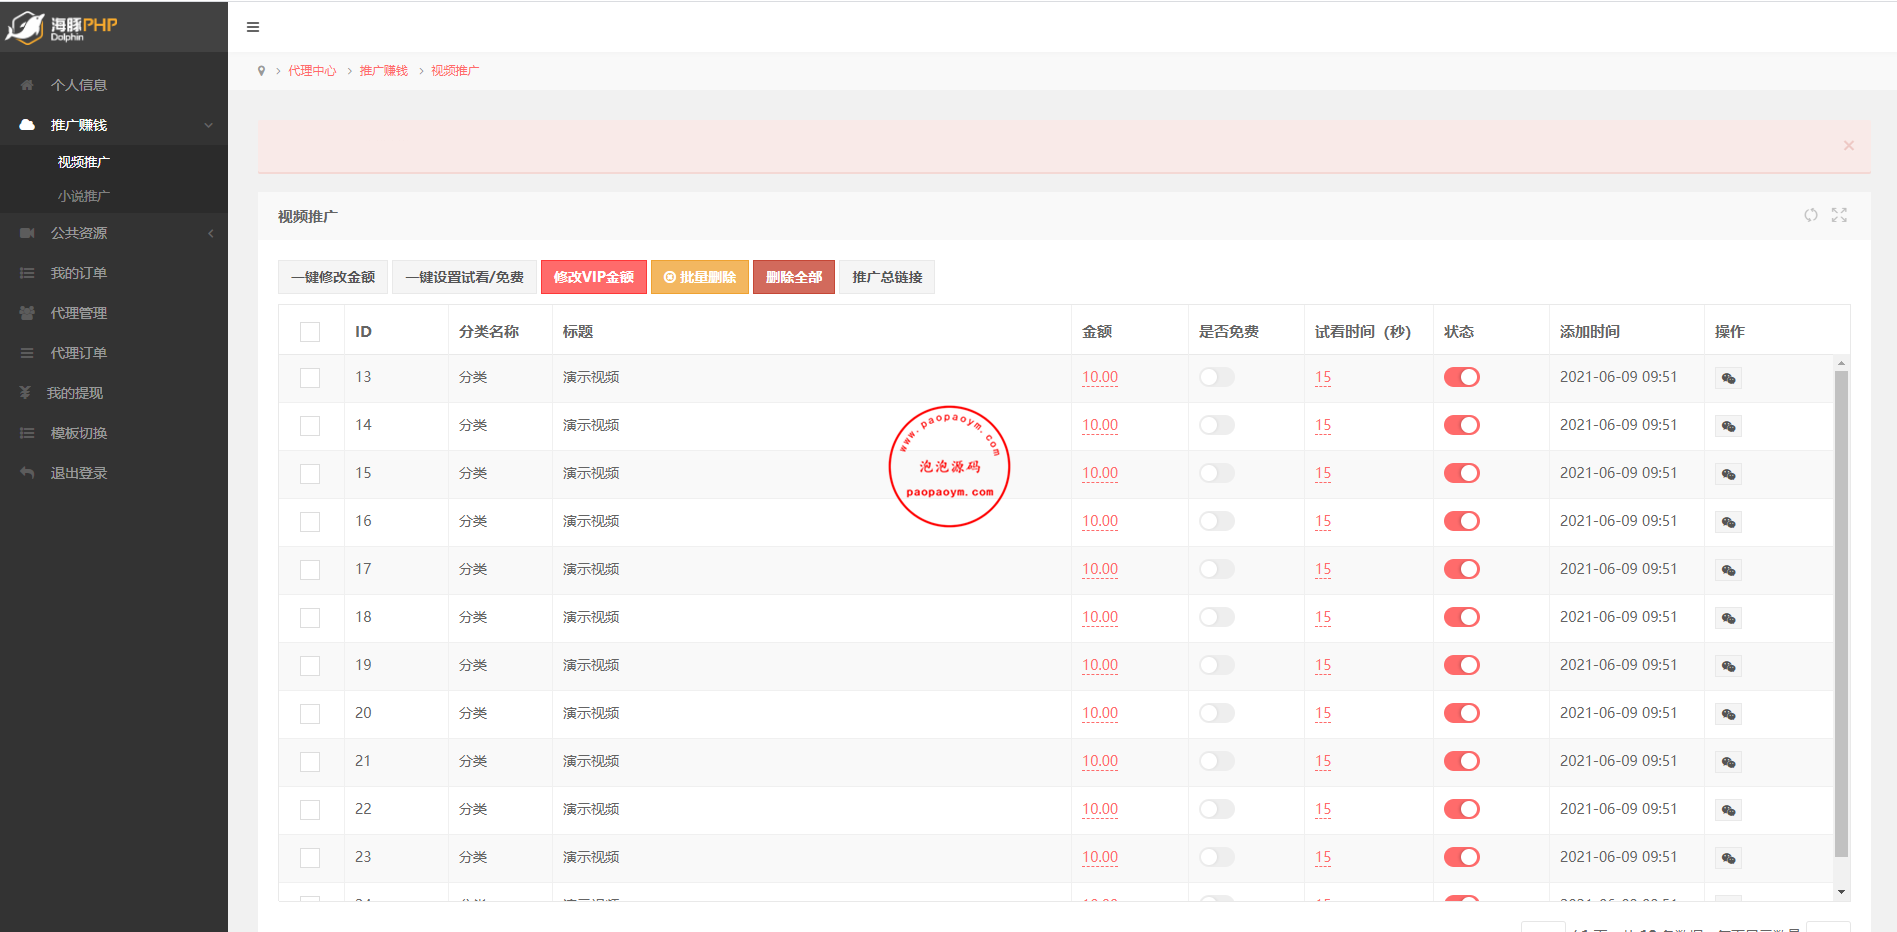Click the breadcrumb location pin icon

pyautogui.click(x=262, y=71)
